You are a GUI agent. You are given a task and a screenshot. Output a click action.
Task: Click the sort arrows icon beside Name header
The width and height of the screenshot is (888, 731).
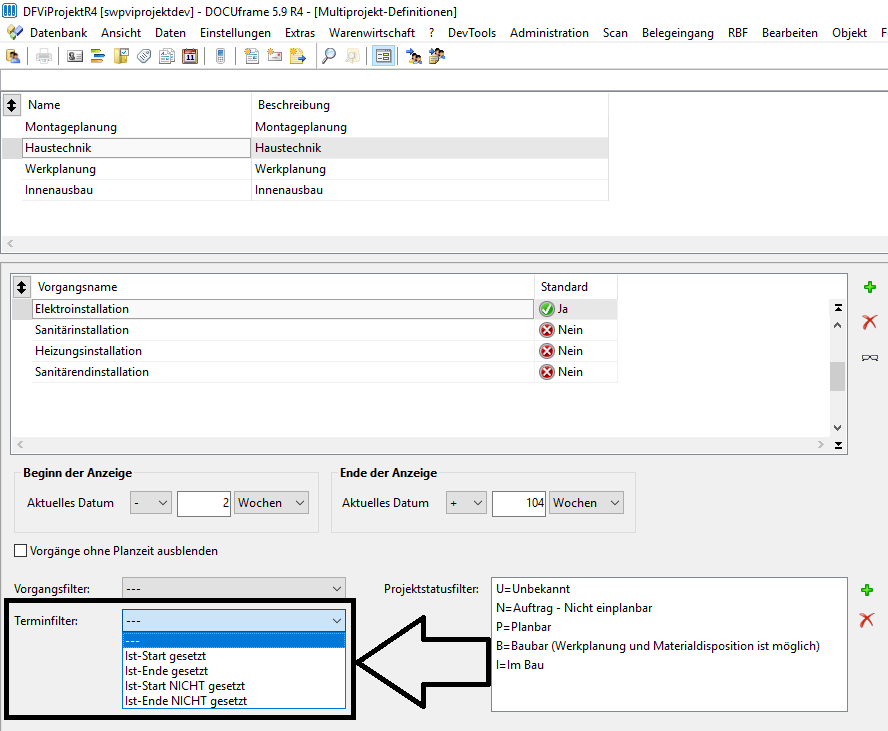[11, 105]
